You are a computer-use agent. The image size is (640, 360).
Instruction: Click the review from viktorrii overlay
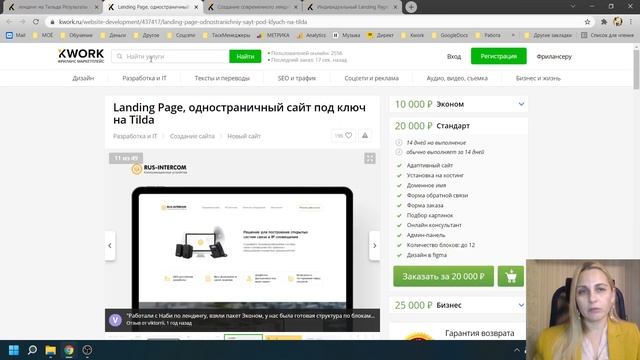(242, 319)
